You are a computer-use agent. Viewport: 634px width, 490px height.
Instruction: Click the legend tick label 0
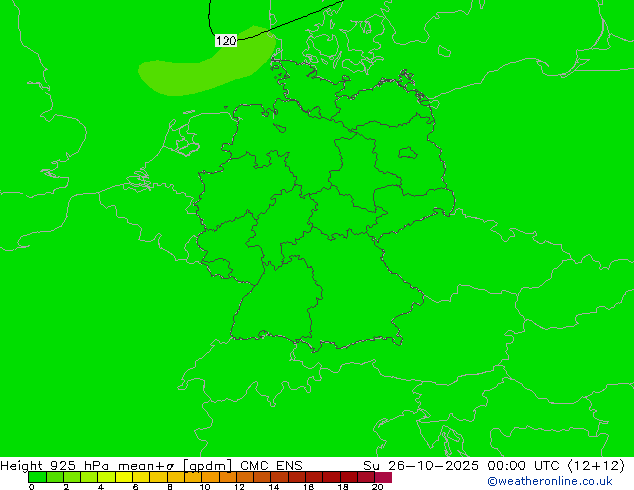point(32,487)
